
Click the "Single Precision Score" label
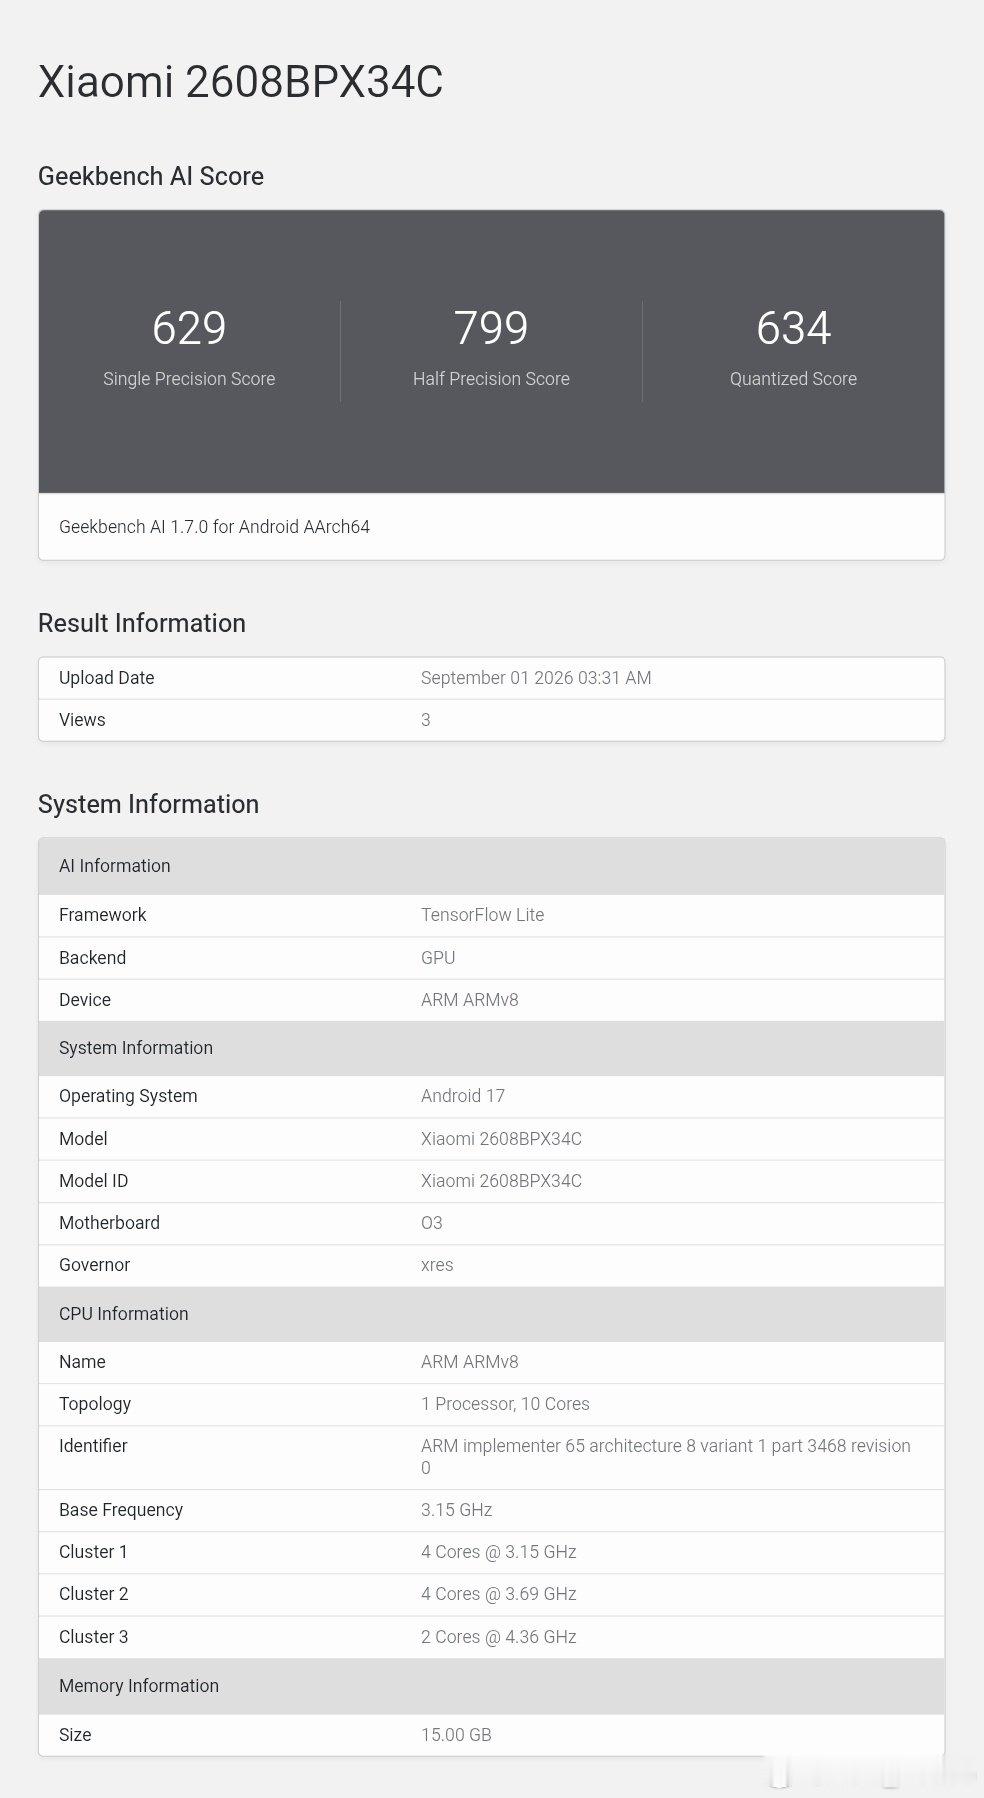pyautogui.click(x=189, y=379)
